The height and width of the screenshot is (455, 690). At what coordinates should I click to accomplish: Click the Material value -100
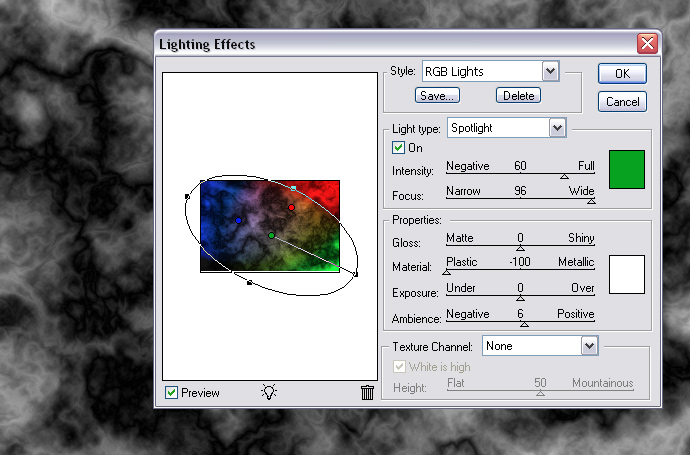tap(520, 262)
